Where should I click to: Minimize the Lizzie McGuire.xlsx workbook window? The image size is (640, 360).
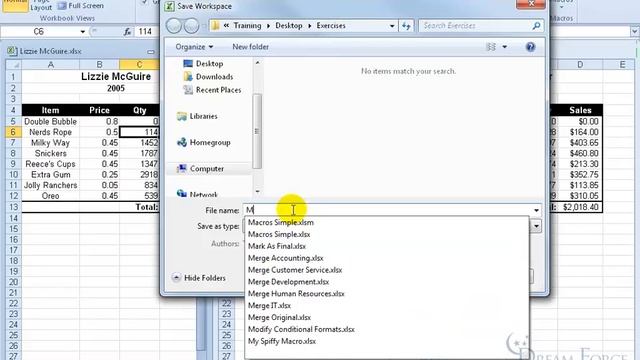(x=151, y=51)
